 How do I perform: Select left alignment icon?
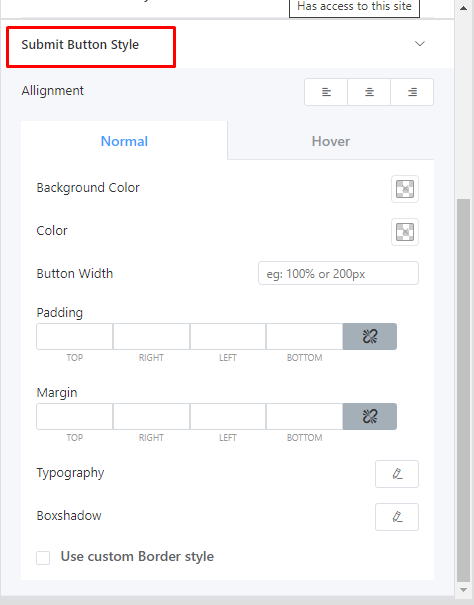[326, 92]
